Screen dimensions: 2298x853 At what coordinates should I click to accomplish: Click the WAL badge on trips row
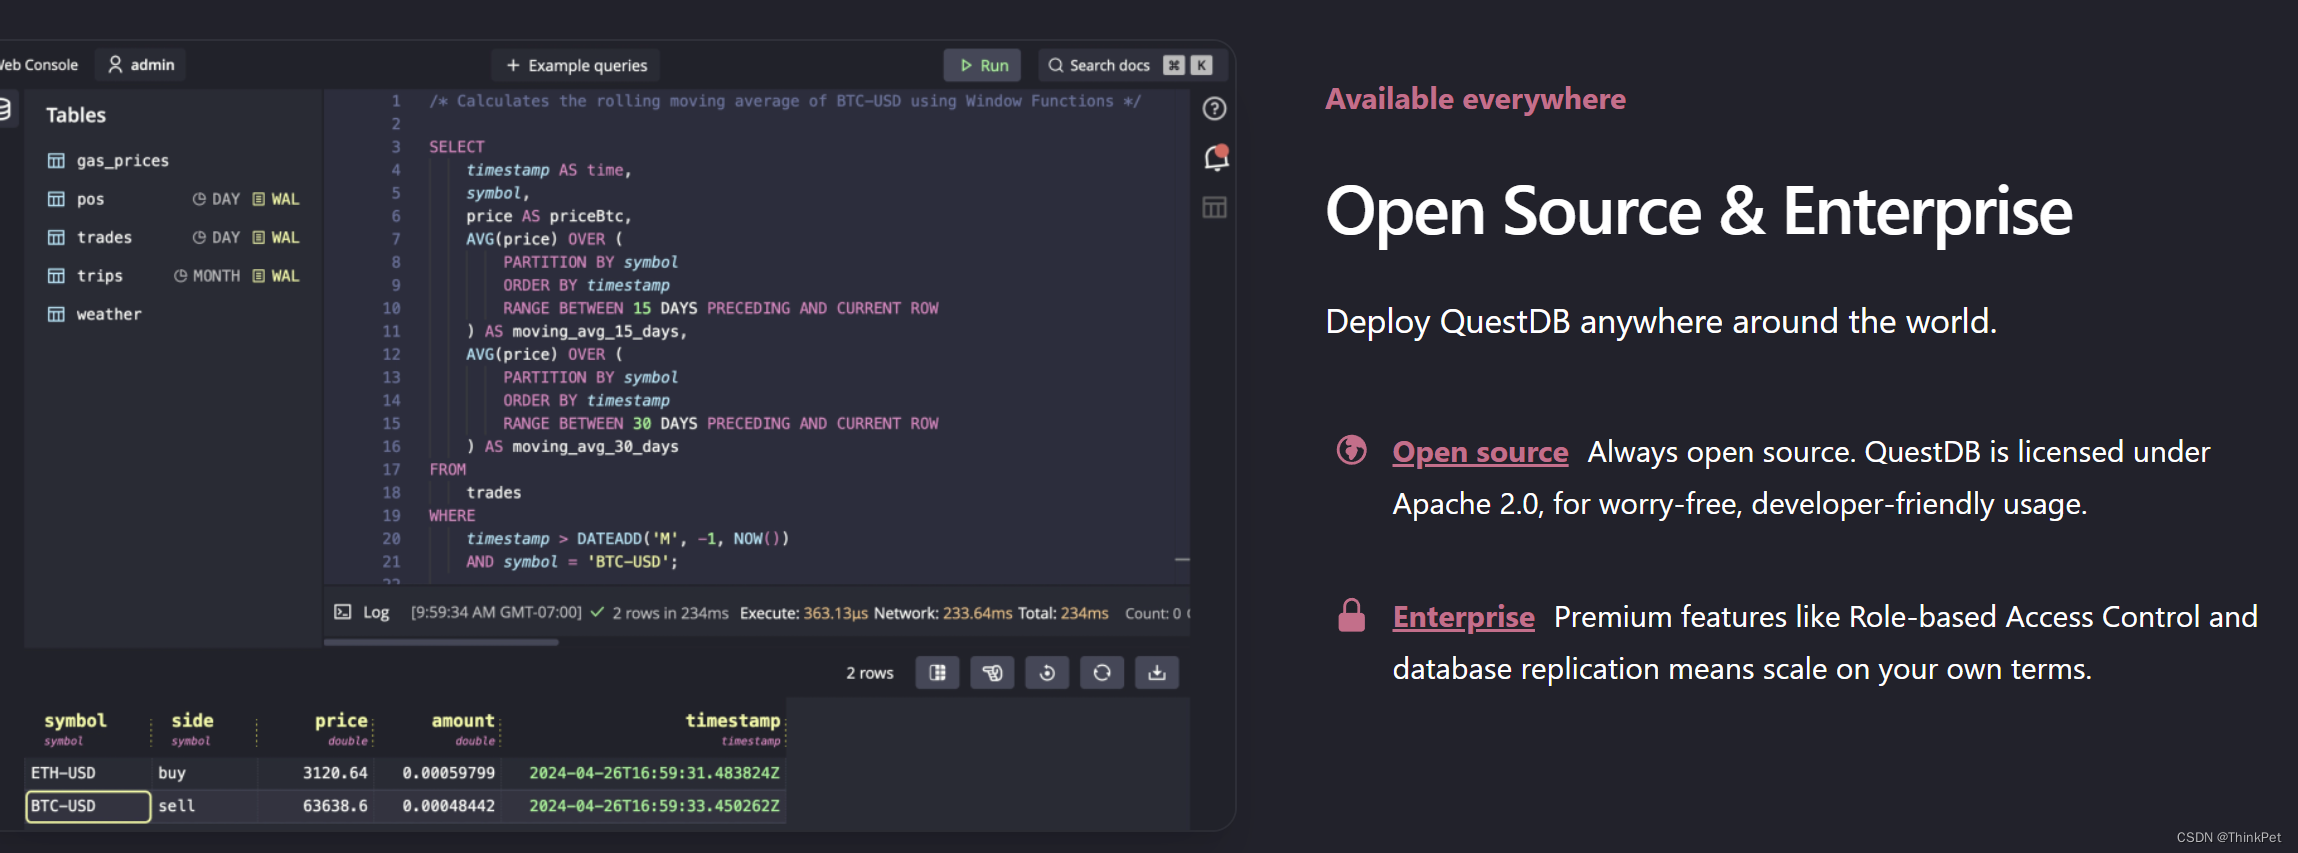click(276, 275)
